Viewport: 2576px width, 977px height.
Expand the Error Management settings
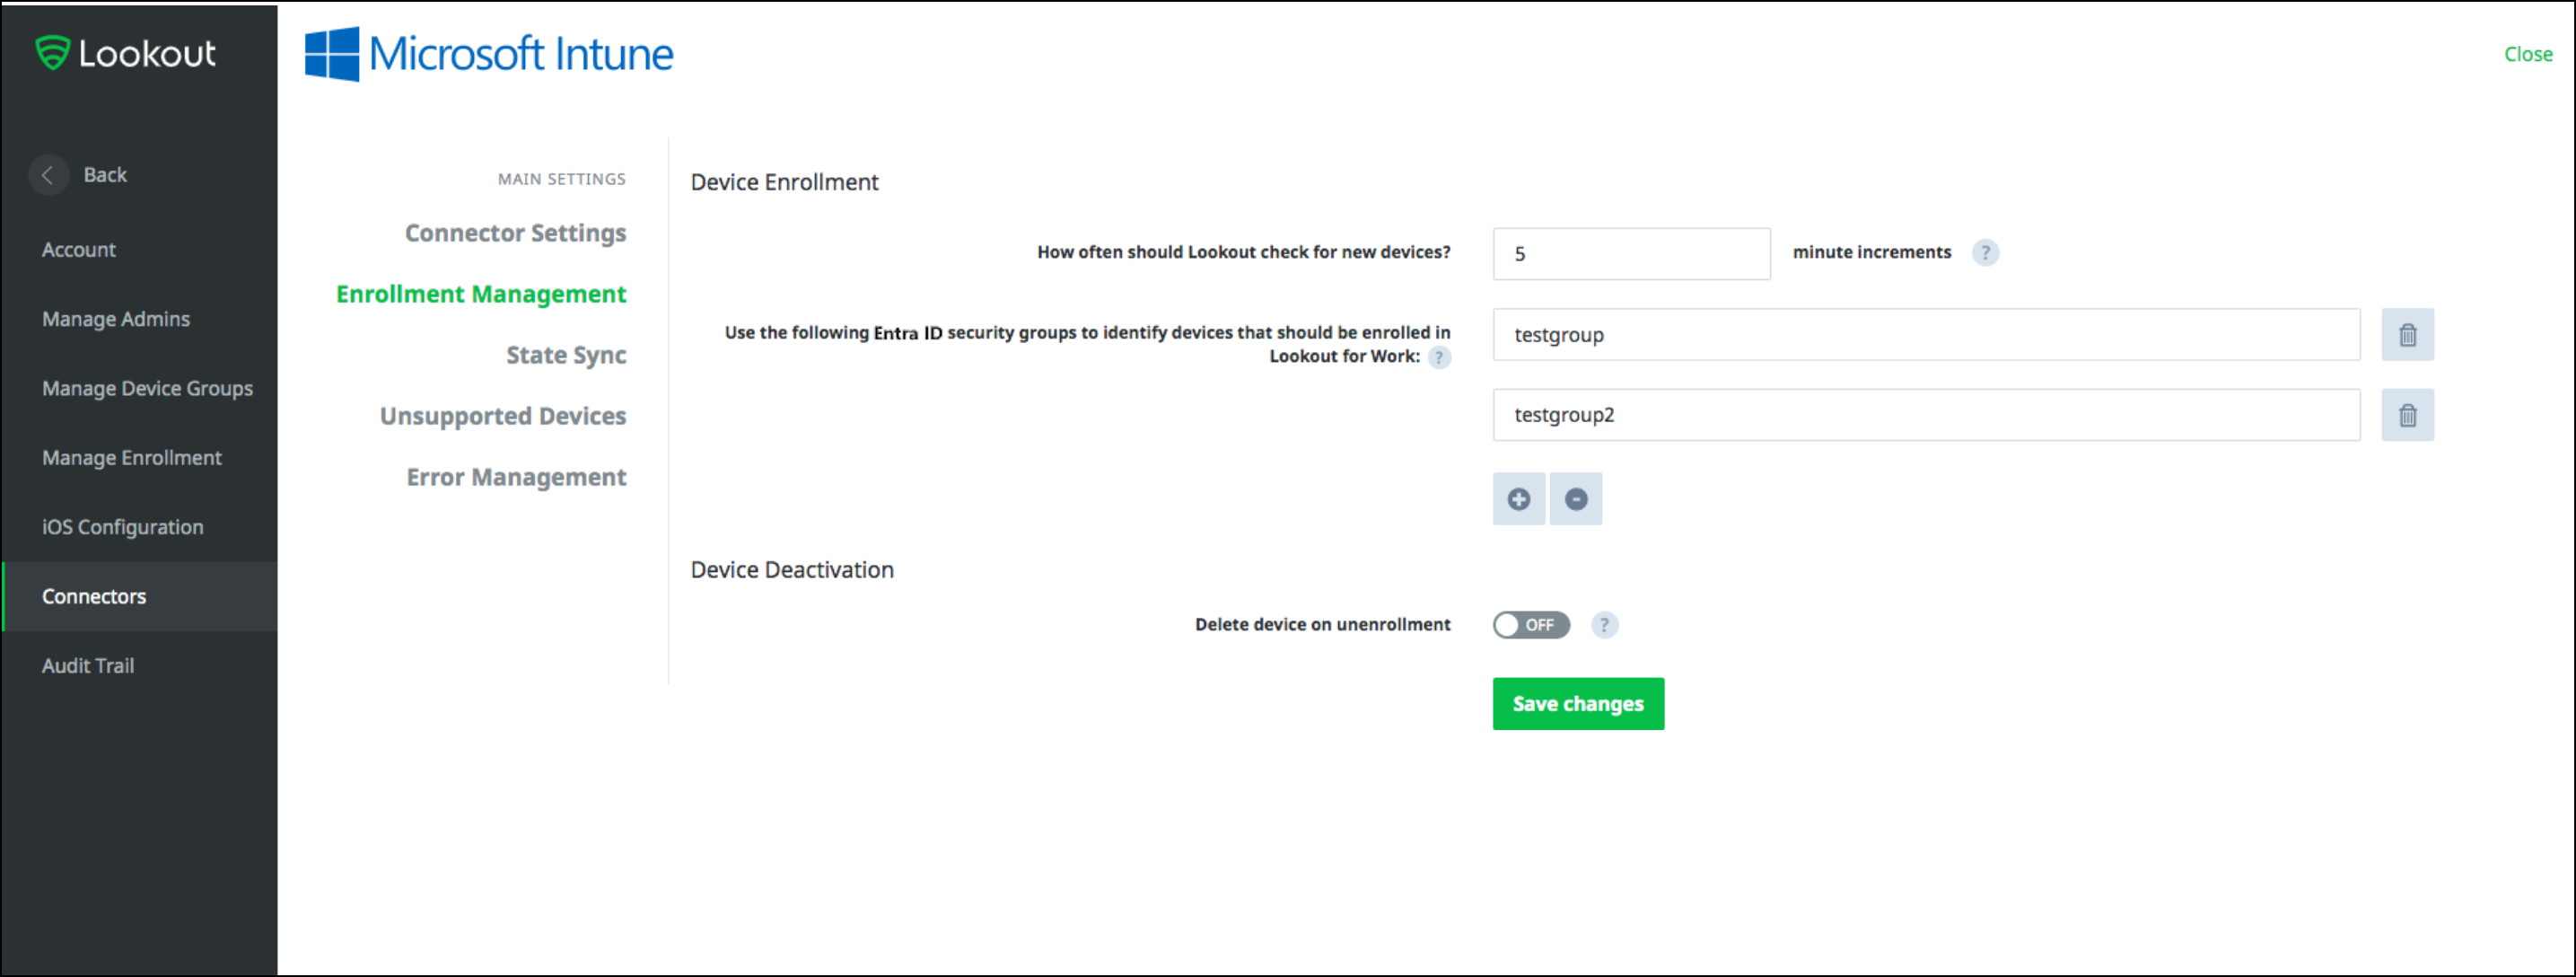coord(516,477)
